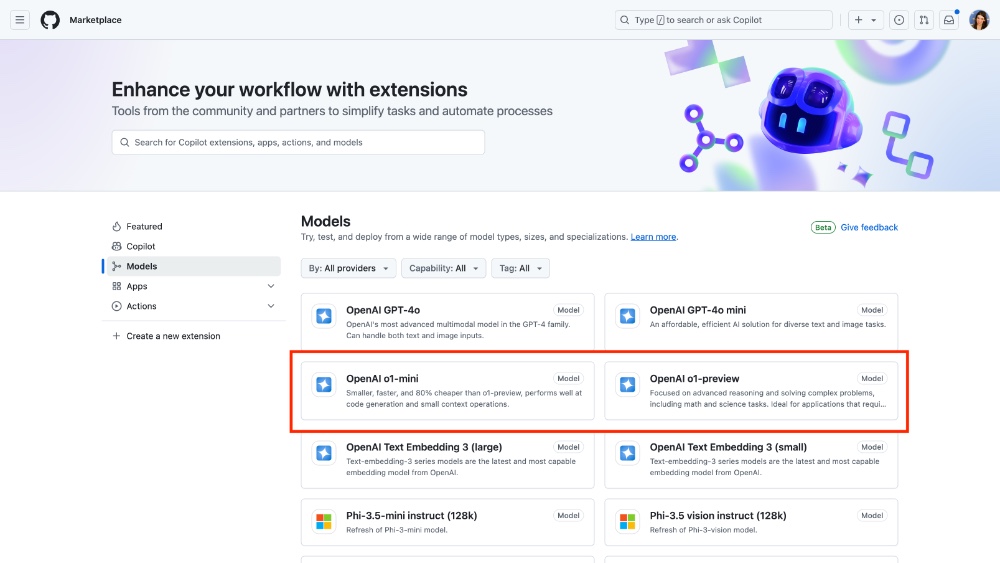1000x563 pixels.
Task: Click the Give feedback link
Action: click(869, 228)
